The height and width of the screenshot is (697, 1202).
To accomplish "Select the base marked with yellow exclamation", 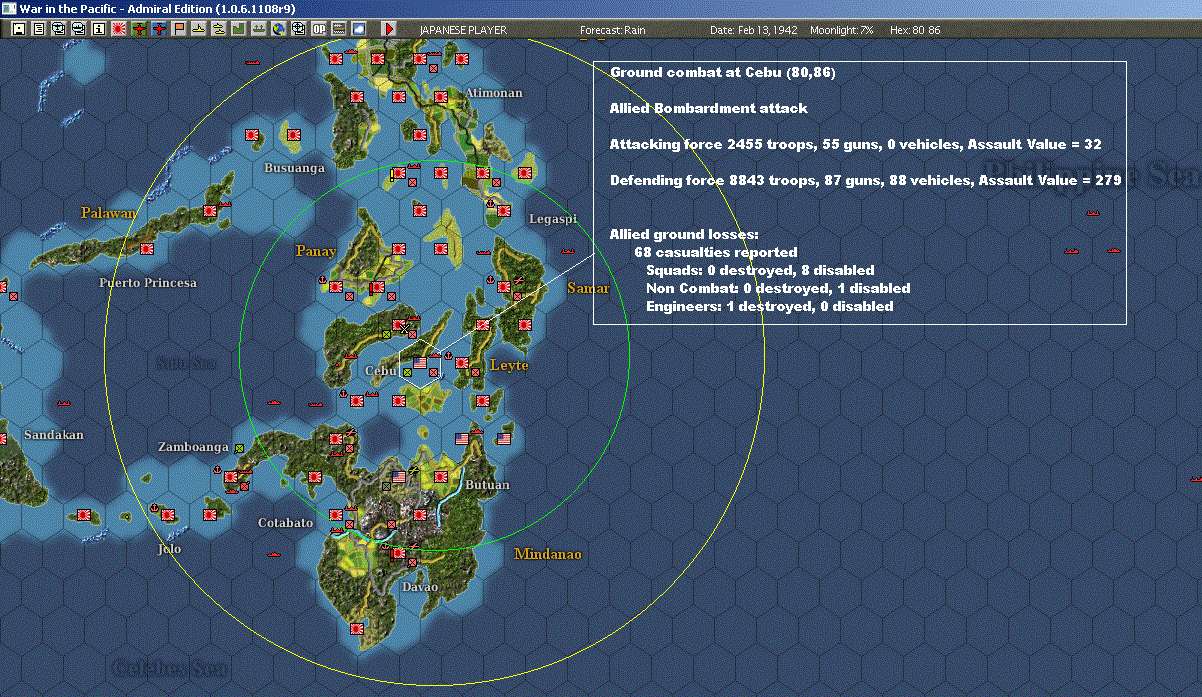I will [x=398, y=173].
